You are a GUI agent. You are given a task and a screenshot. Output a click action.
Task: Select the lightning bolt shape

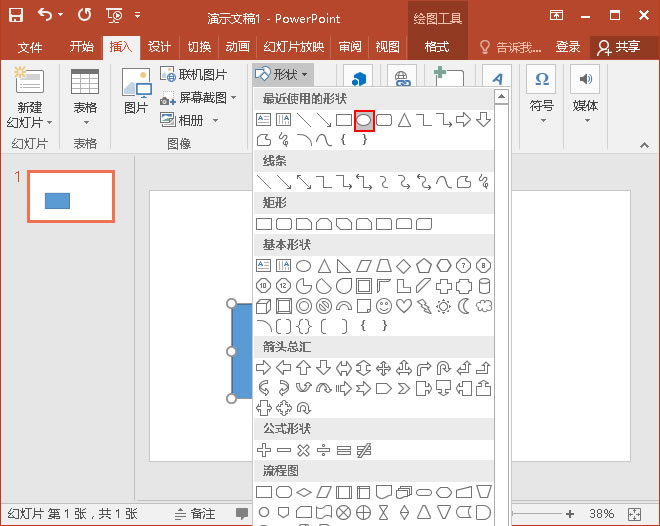424,306
